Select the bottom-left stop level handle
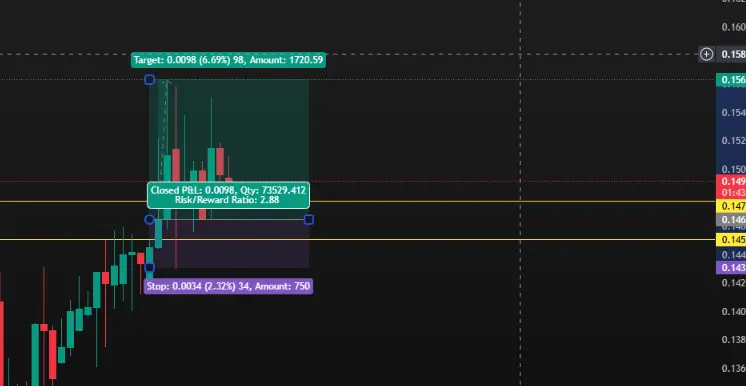The height and width of the screenshot is (386, 746). [x=149, y=267]
